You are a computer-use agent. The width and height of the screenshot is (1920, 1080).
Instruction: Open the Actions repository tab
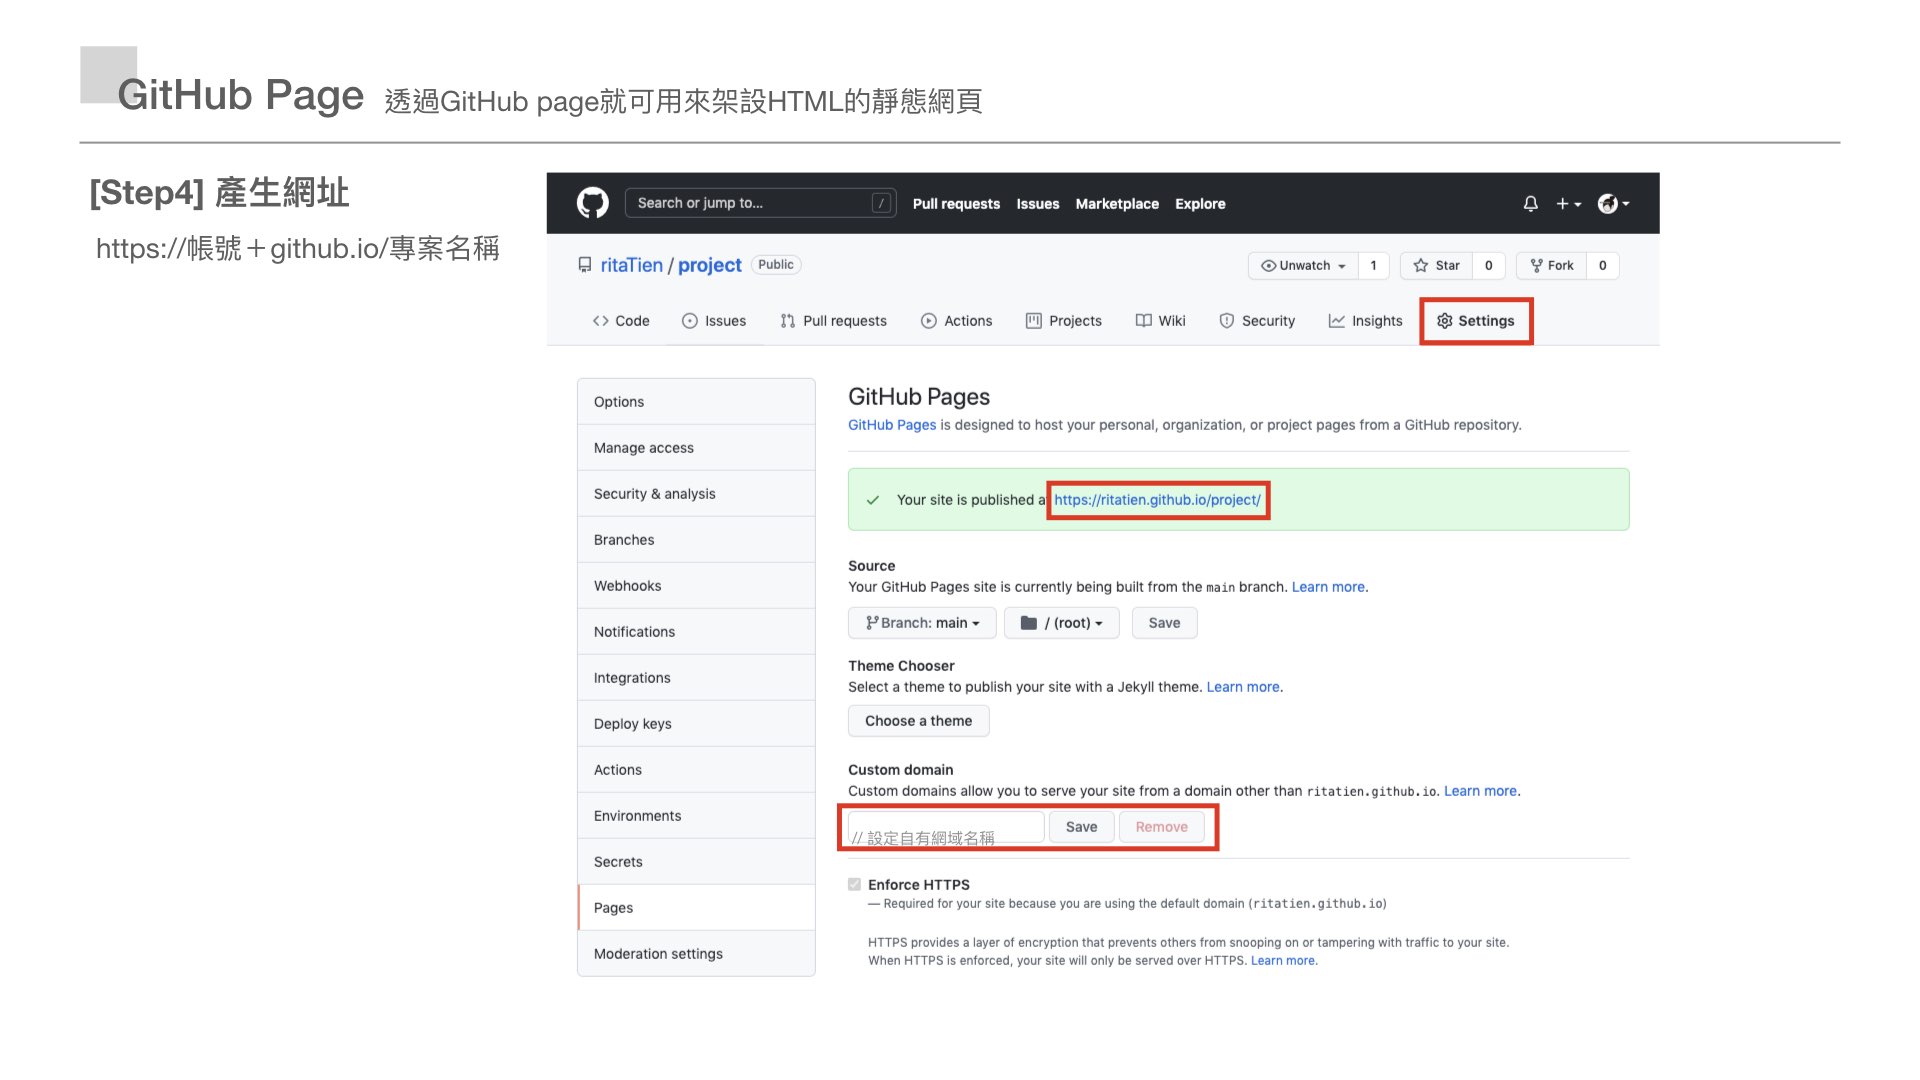(956, 321)
